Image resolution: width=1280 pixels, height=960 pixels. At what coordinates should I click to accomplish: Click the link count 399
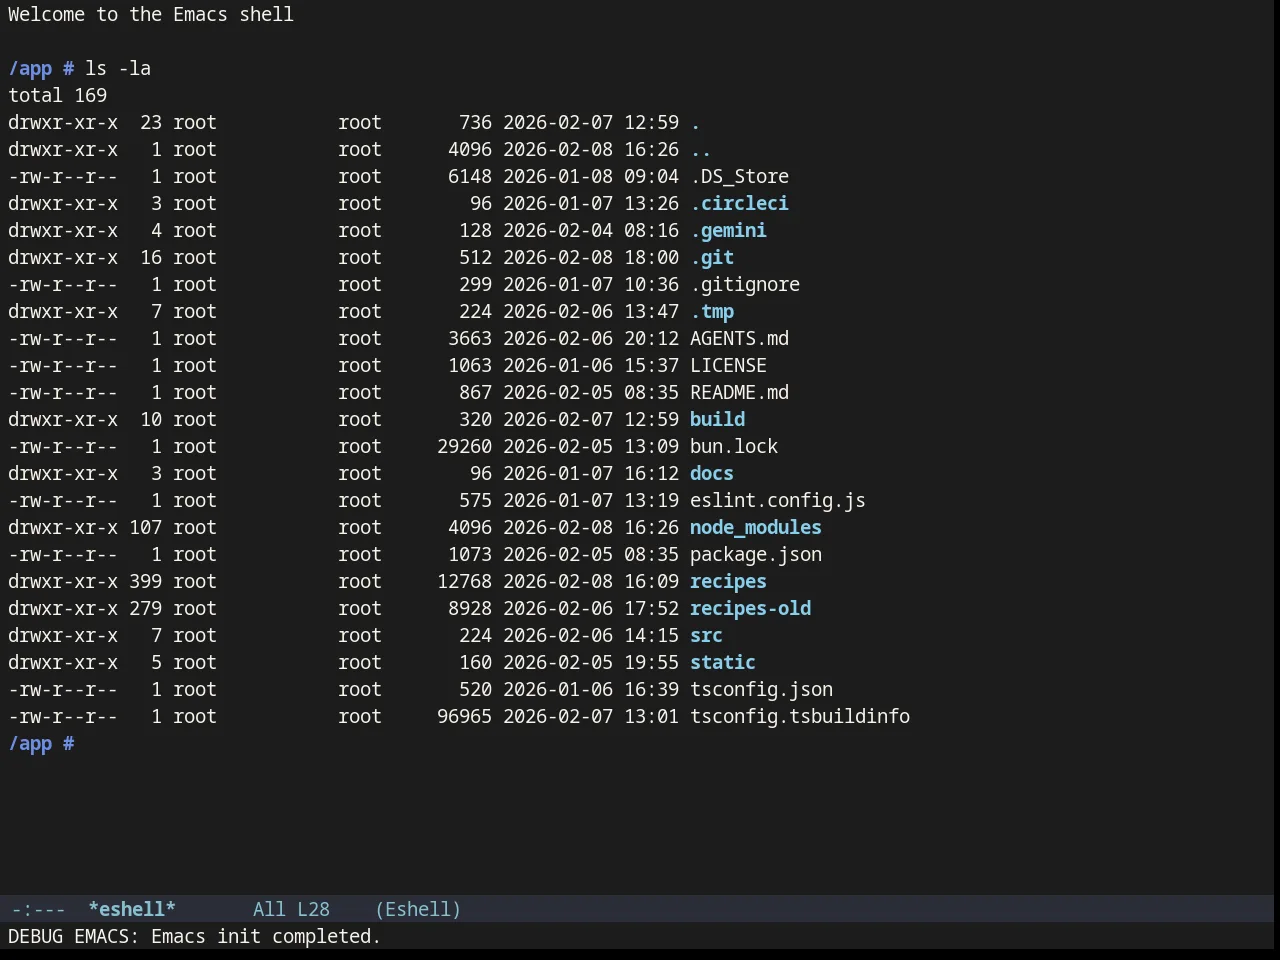(x=145, y=581)
